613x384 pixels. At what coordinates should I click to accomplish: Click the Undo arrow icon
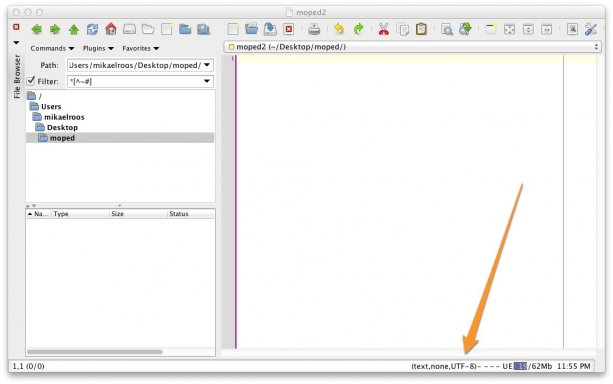[339, 29]
